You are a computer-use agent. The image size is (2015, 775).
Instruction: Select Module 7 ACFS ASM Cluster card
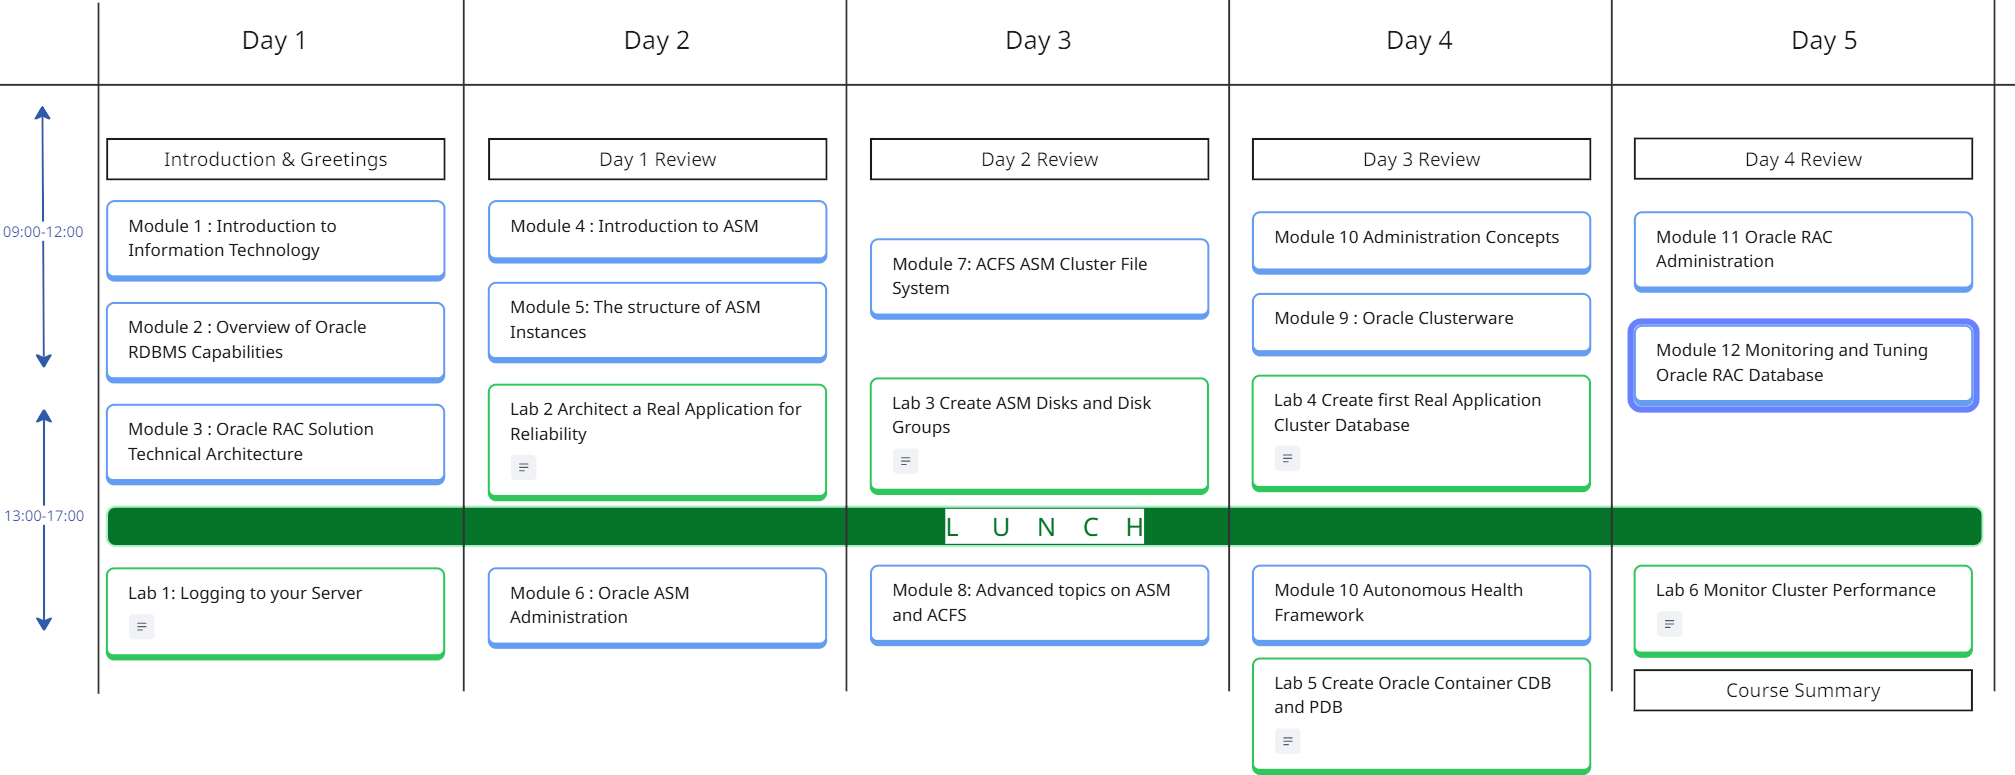(1039, 277)
